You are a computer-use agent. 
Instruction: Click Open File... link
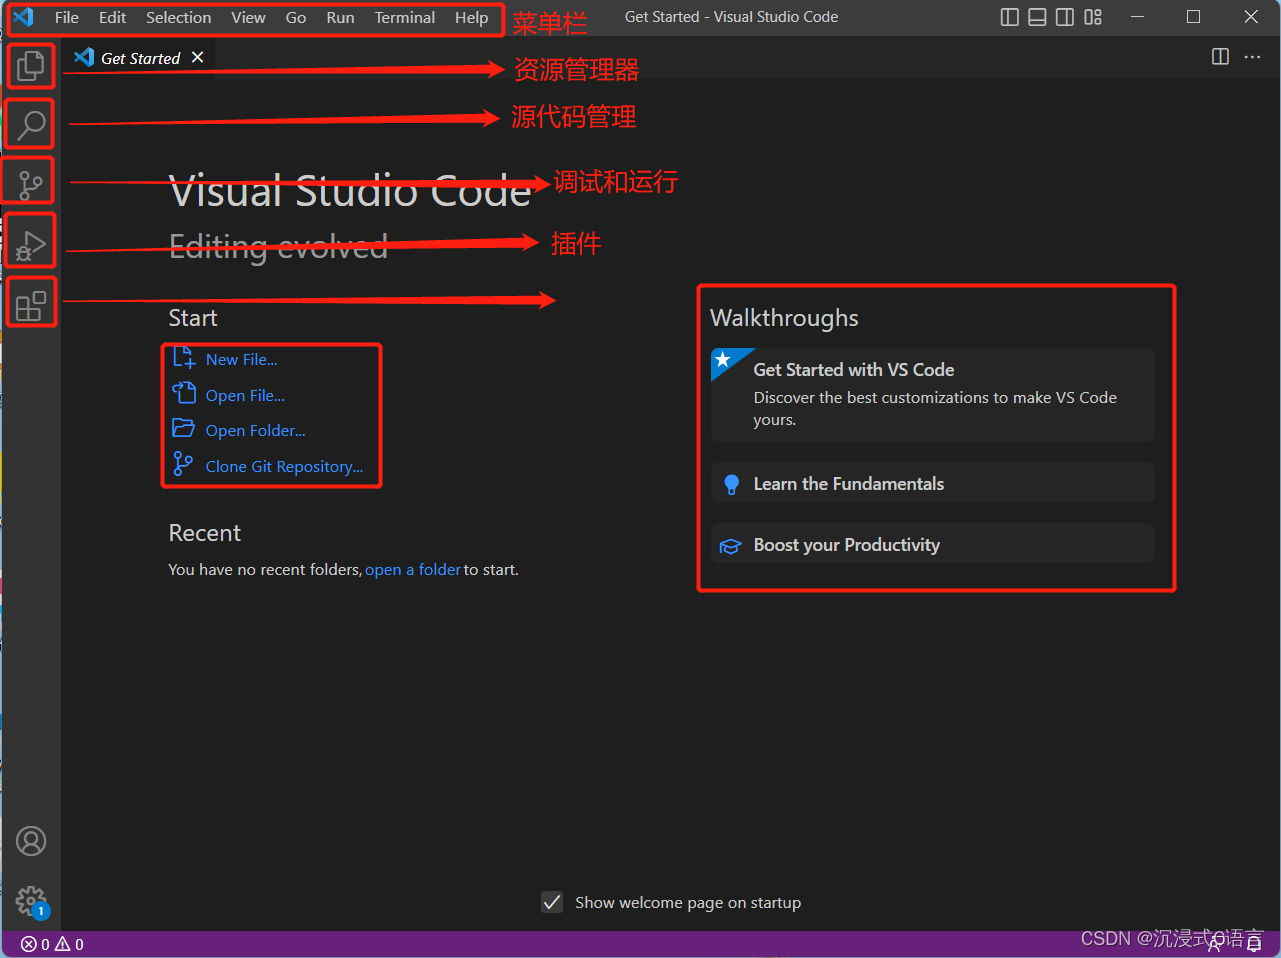point(245,396)
